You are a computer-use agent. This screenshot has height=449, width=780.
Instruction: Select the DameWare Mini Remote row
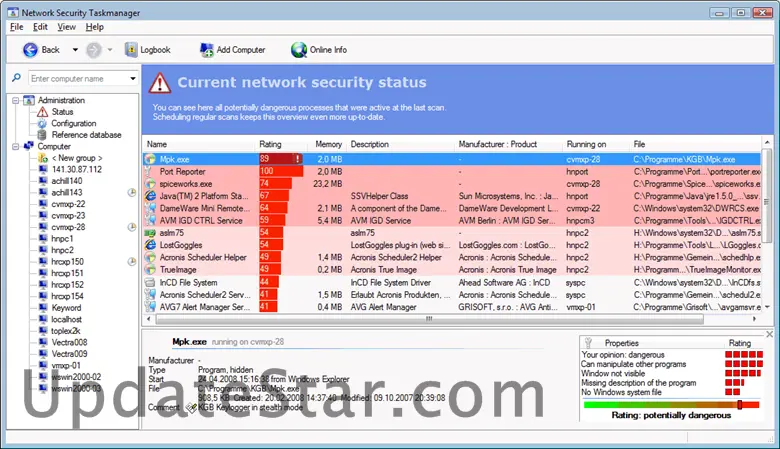point(452,208)
